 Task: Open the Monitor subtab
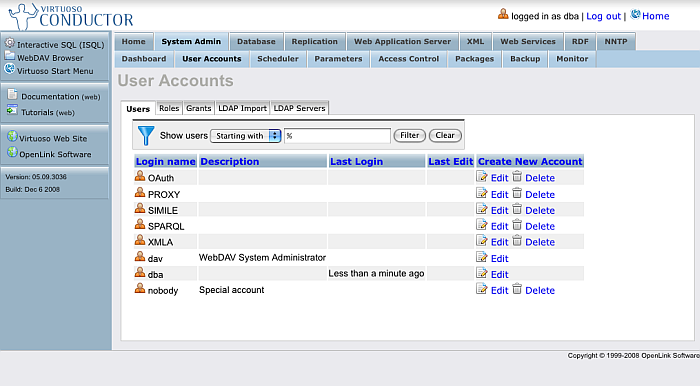(572, 59)
